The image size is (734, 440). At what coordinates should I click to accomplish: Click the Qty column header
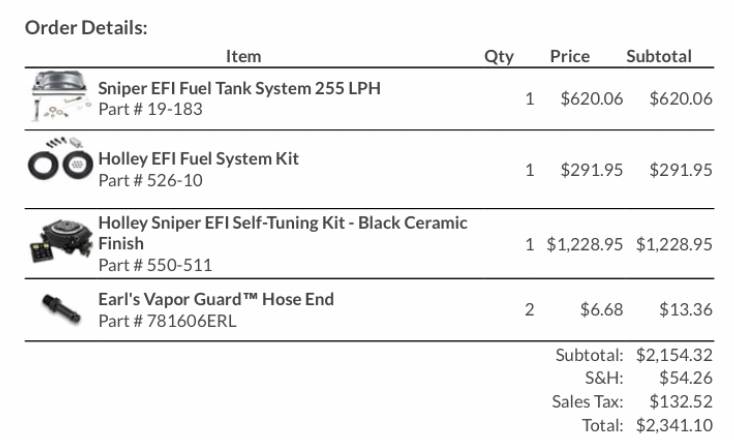click(x=499, y=57)
